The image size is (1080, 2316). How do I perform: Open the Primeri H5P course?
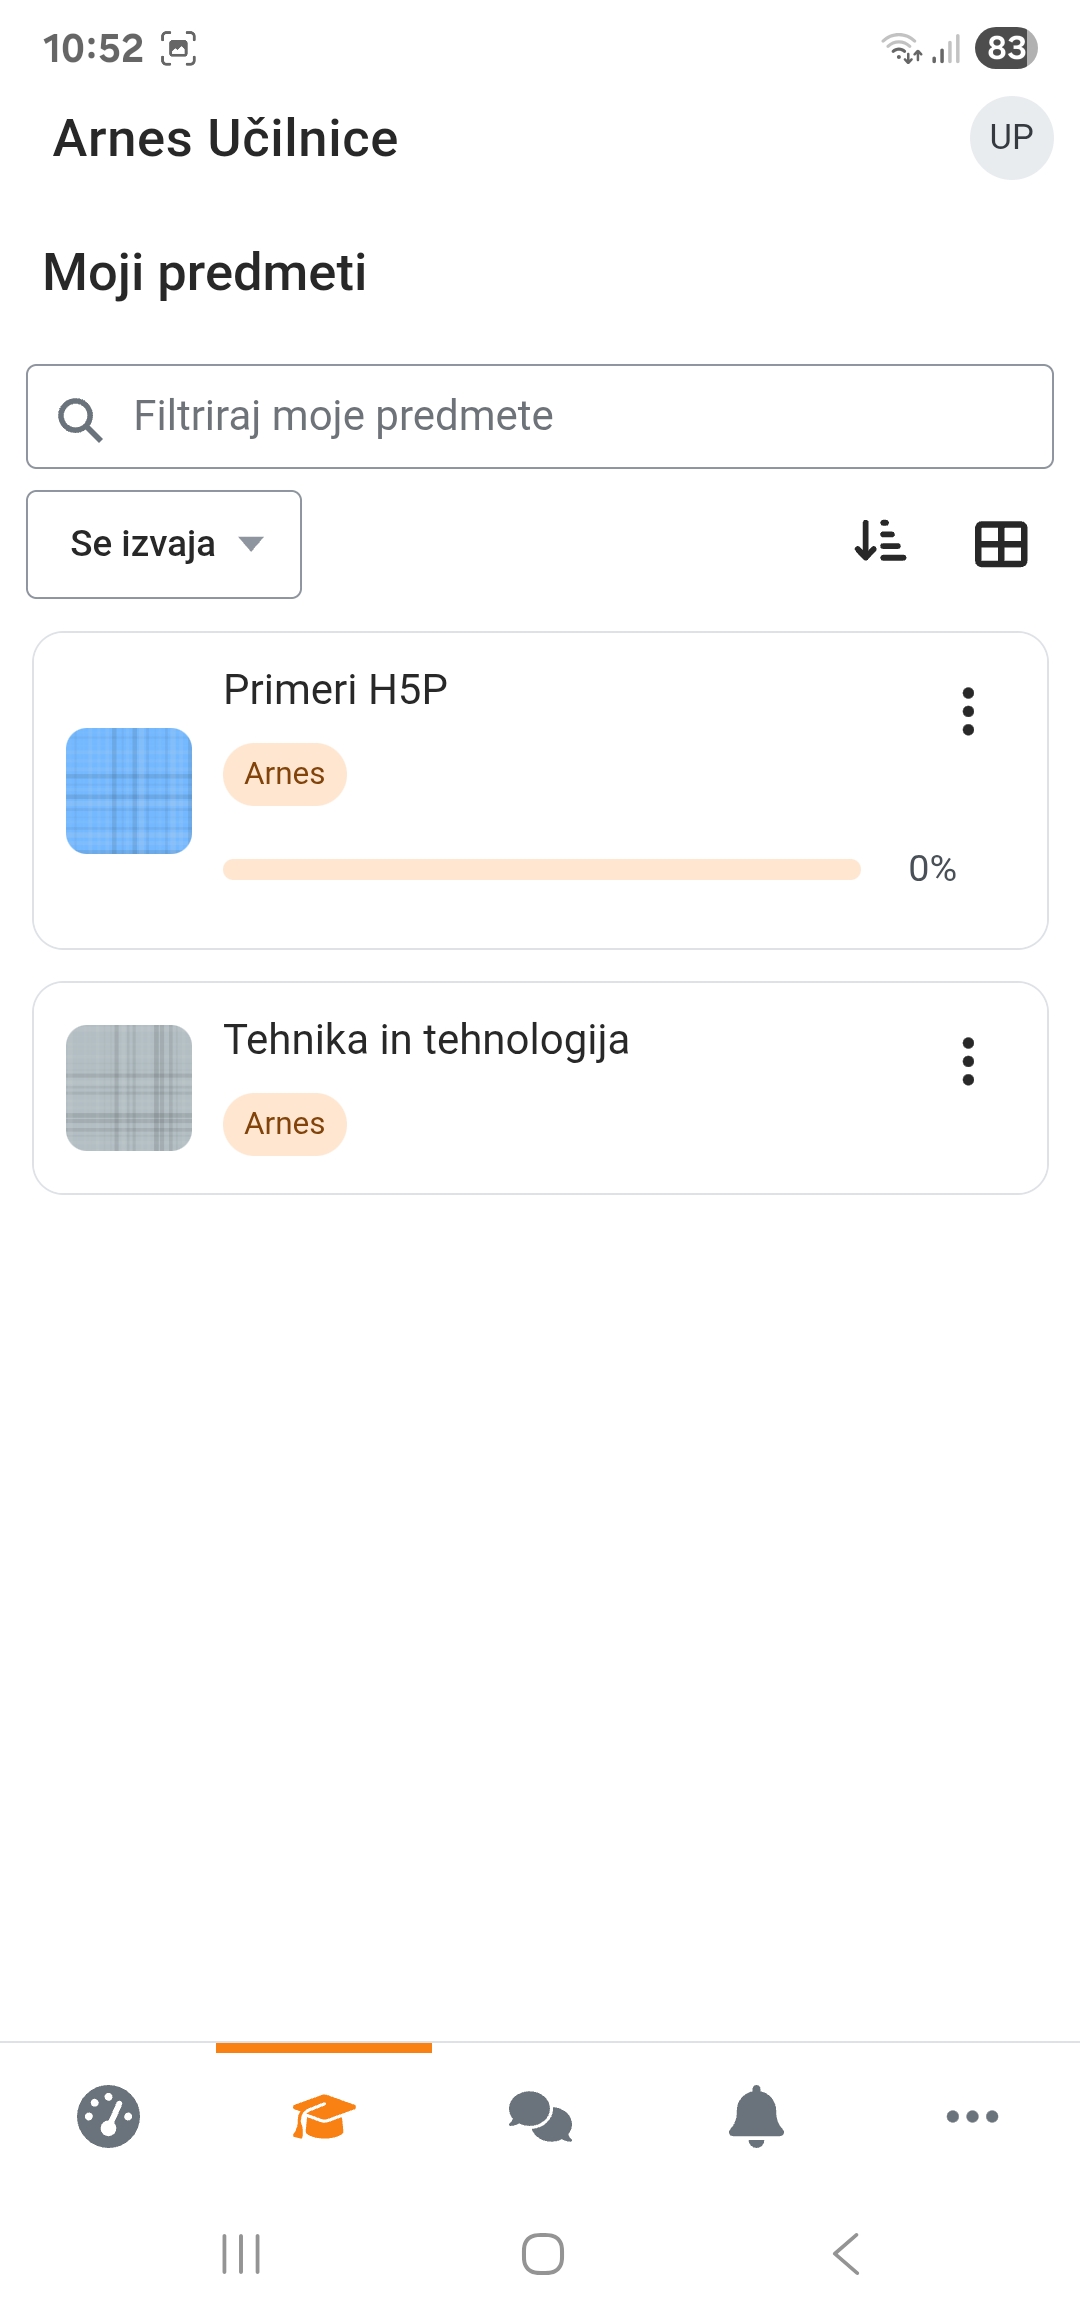tap(335, 690)
